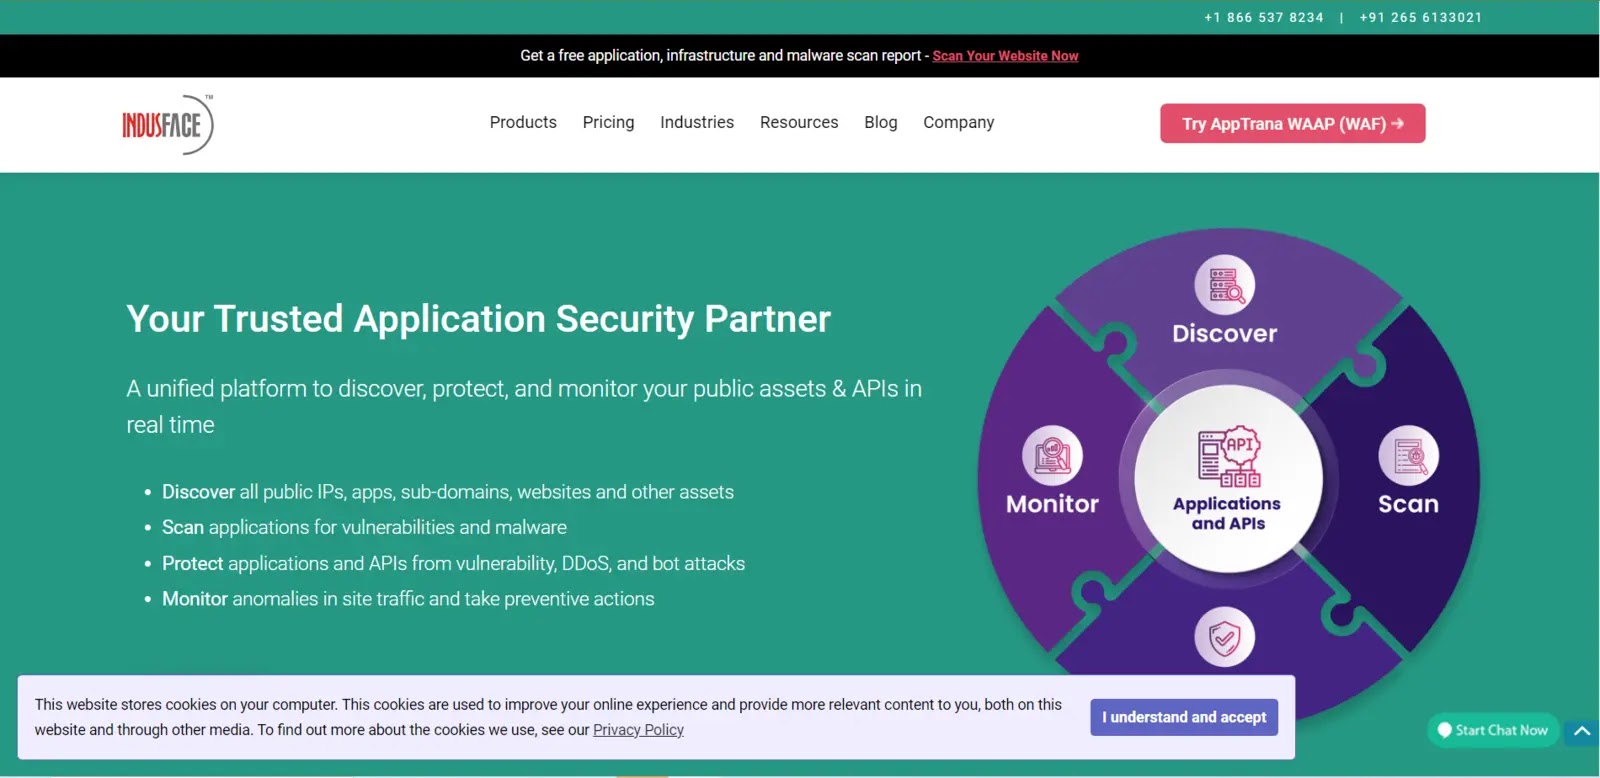
Task: Open the Start Chat Now widget
Action: coord(1493,730)
